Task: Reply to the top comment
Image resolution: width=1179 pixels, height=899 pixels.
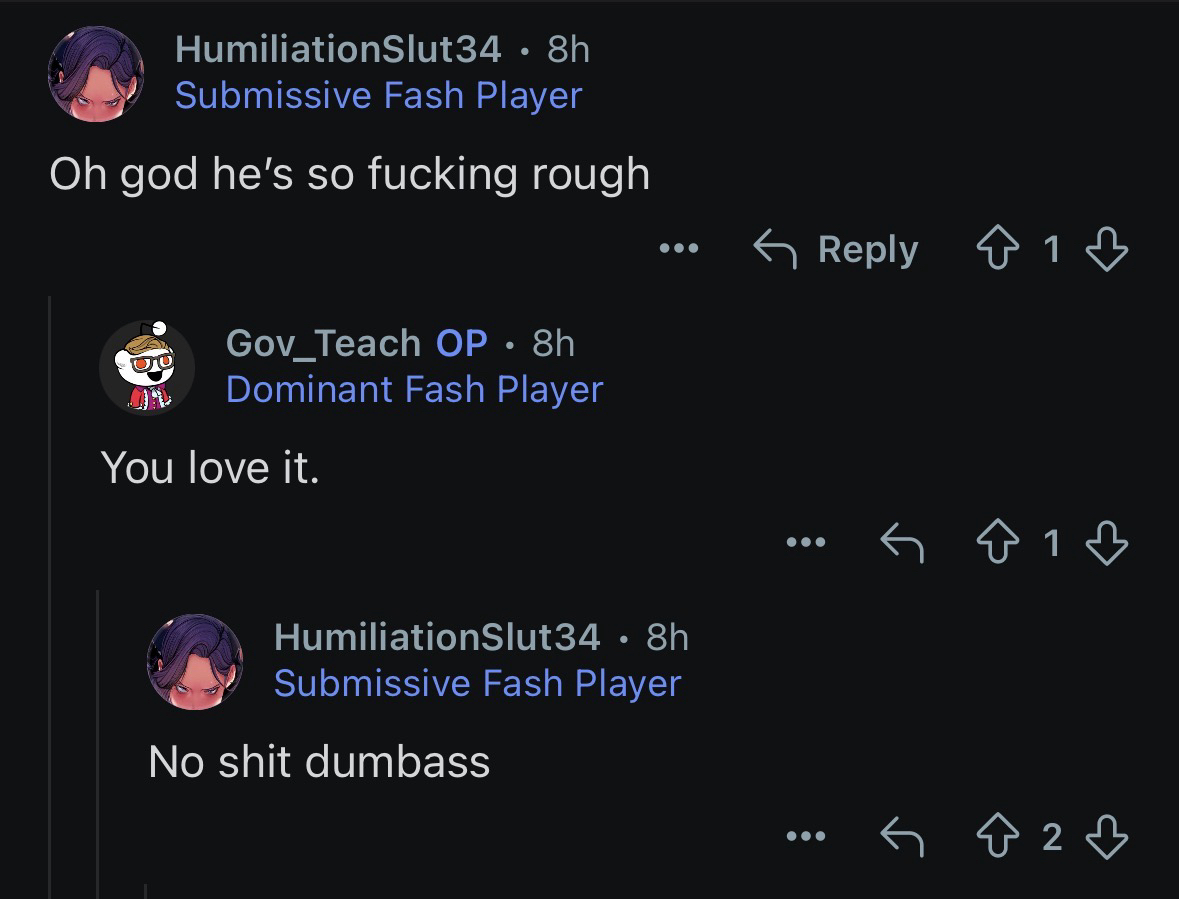Action: tap(836, 249)
